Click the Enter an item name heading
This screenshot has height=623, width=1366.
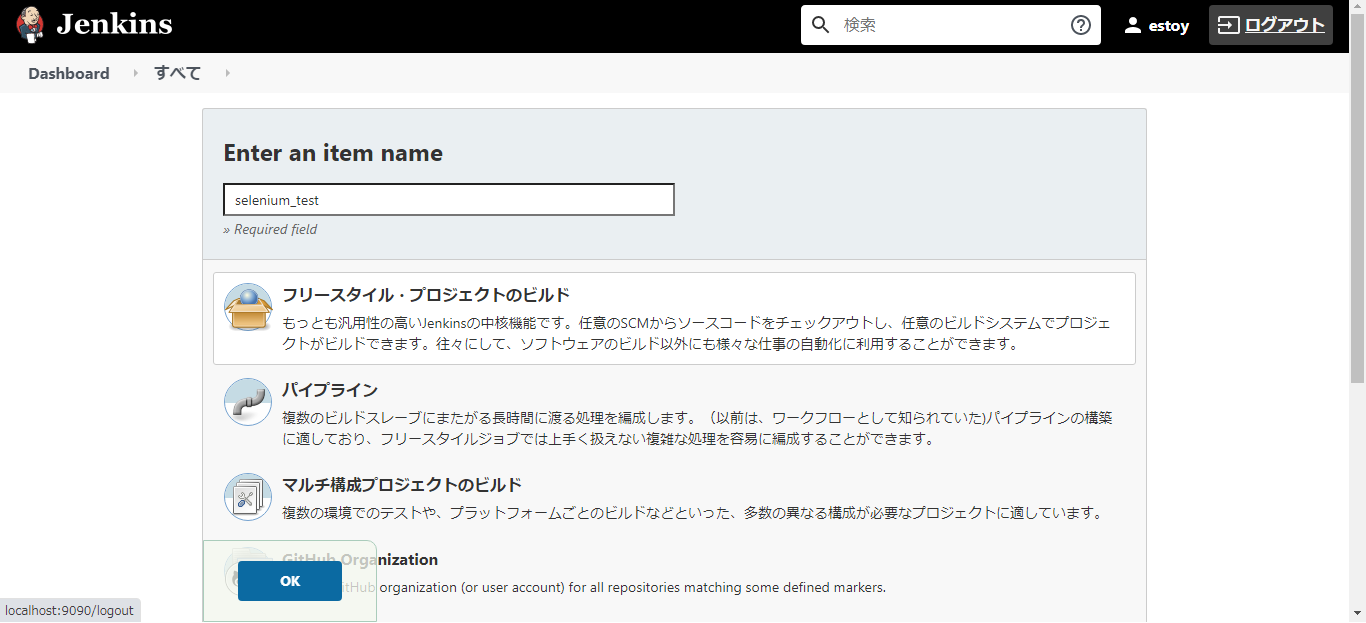(333, 153)
